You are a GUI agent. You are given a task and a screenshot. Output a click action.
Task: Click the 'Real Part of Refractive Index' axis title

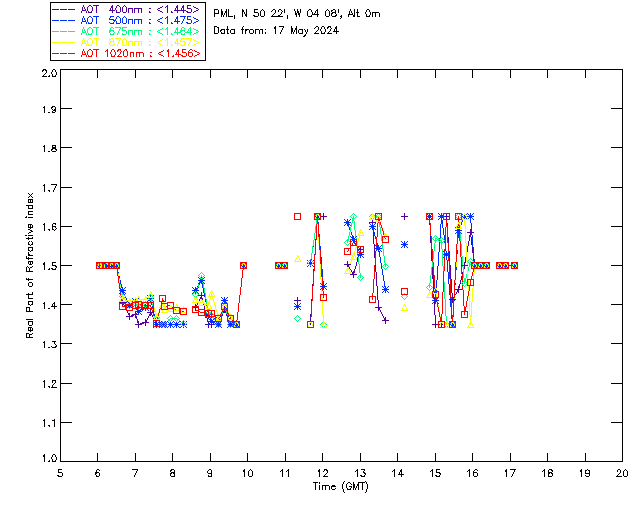point(29,266)
